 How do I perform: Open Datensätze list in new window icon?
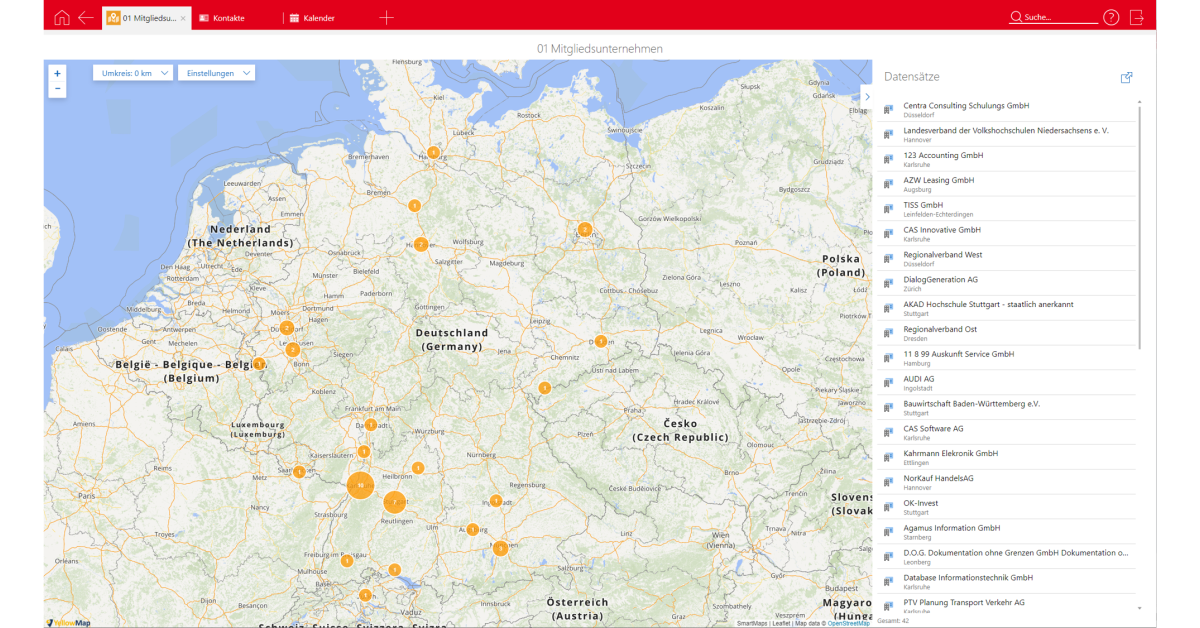click(x=1127, y=77)
